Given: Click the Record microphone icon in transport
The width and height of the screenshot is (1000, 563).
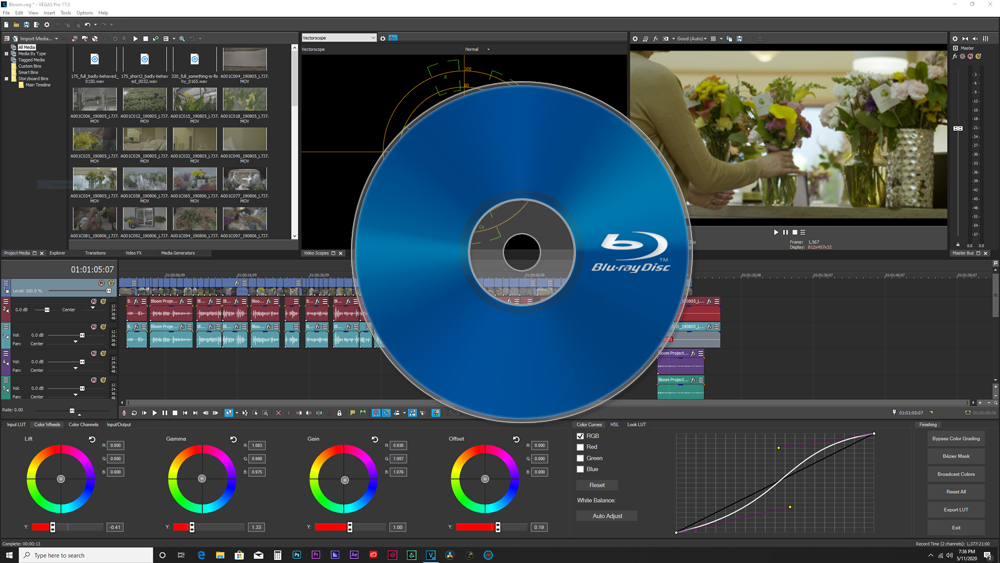Looking at the screenshot, I should coord(124,413).
